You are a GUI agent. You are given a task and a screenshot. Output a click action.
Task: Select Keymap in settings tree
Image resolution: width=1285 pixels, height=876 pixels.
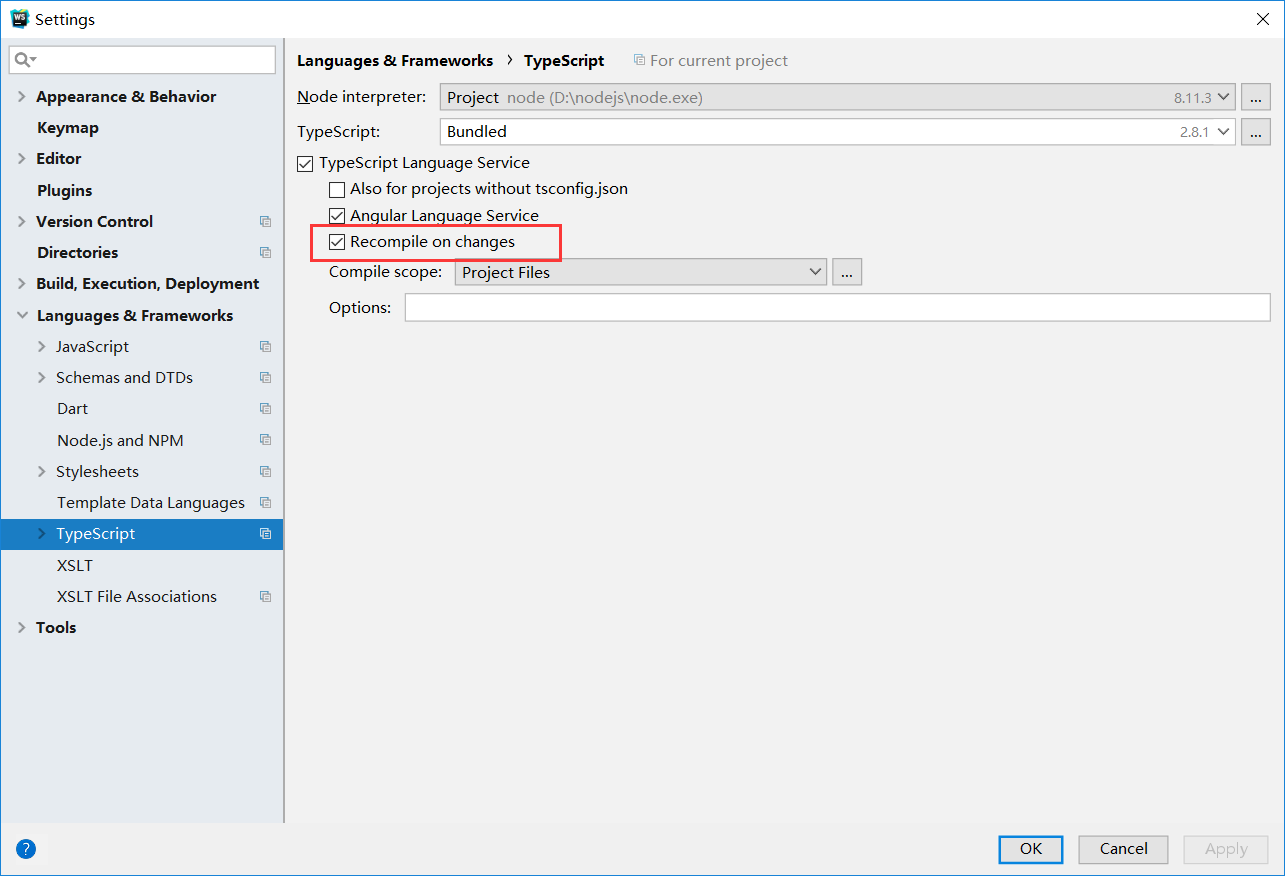(67, 128)
